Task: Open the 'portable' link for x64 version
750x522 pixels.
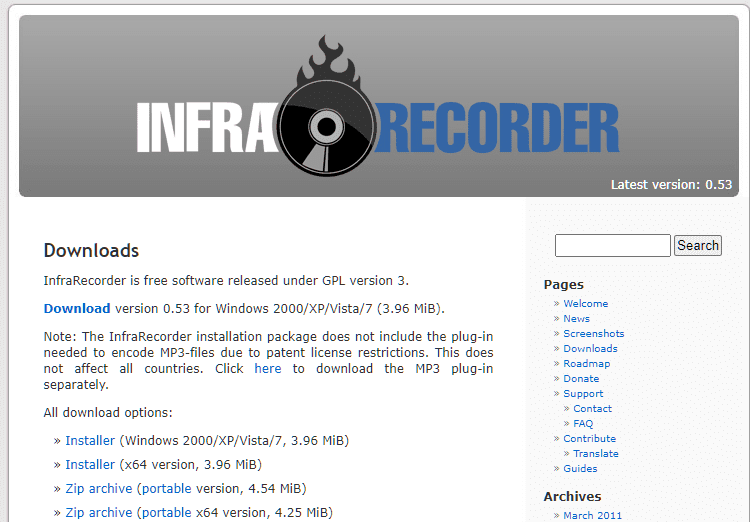Action: pos(166,512)
